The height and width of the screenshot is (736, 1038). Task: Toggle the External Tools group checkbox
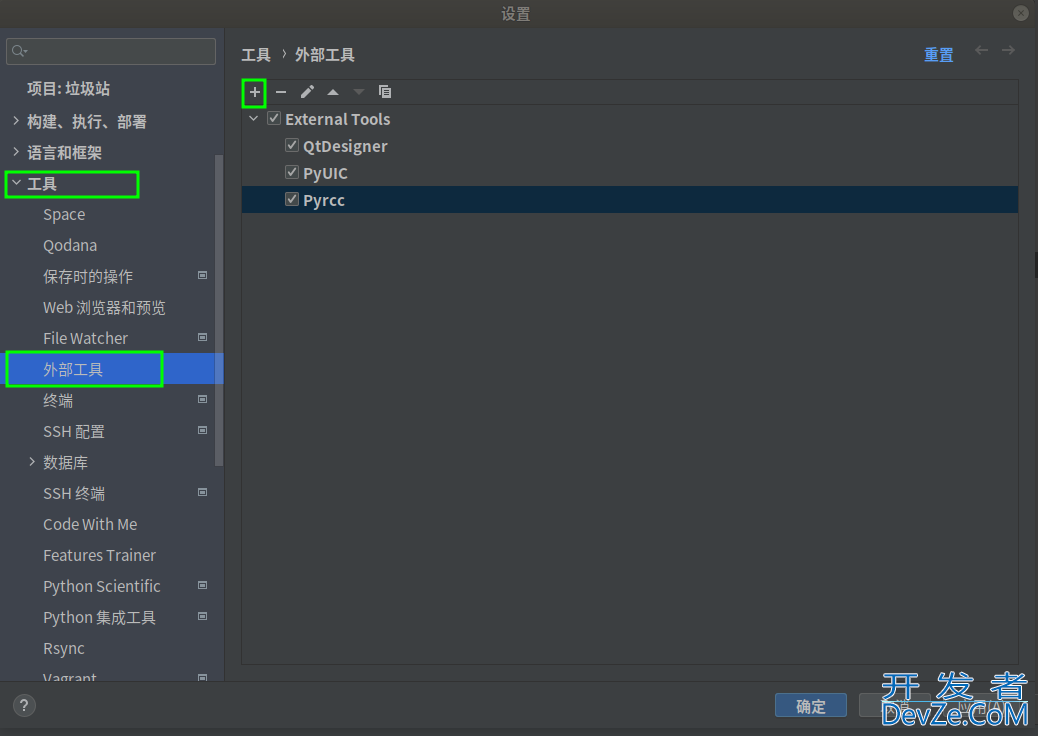click(274, 118)
